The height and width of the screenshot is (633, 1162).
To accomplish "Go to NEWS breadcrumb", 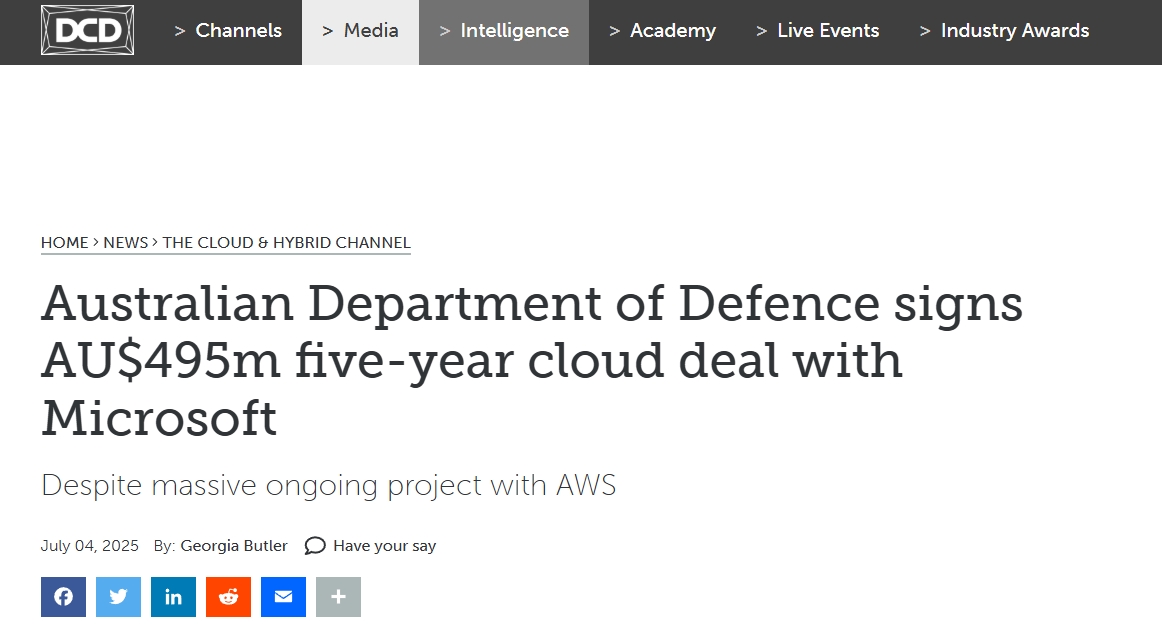I will pyautogui.click(x=125, y=242).
